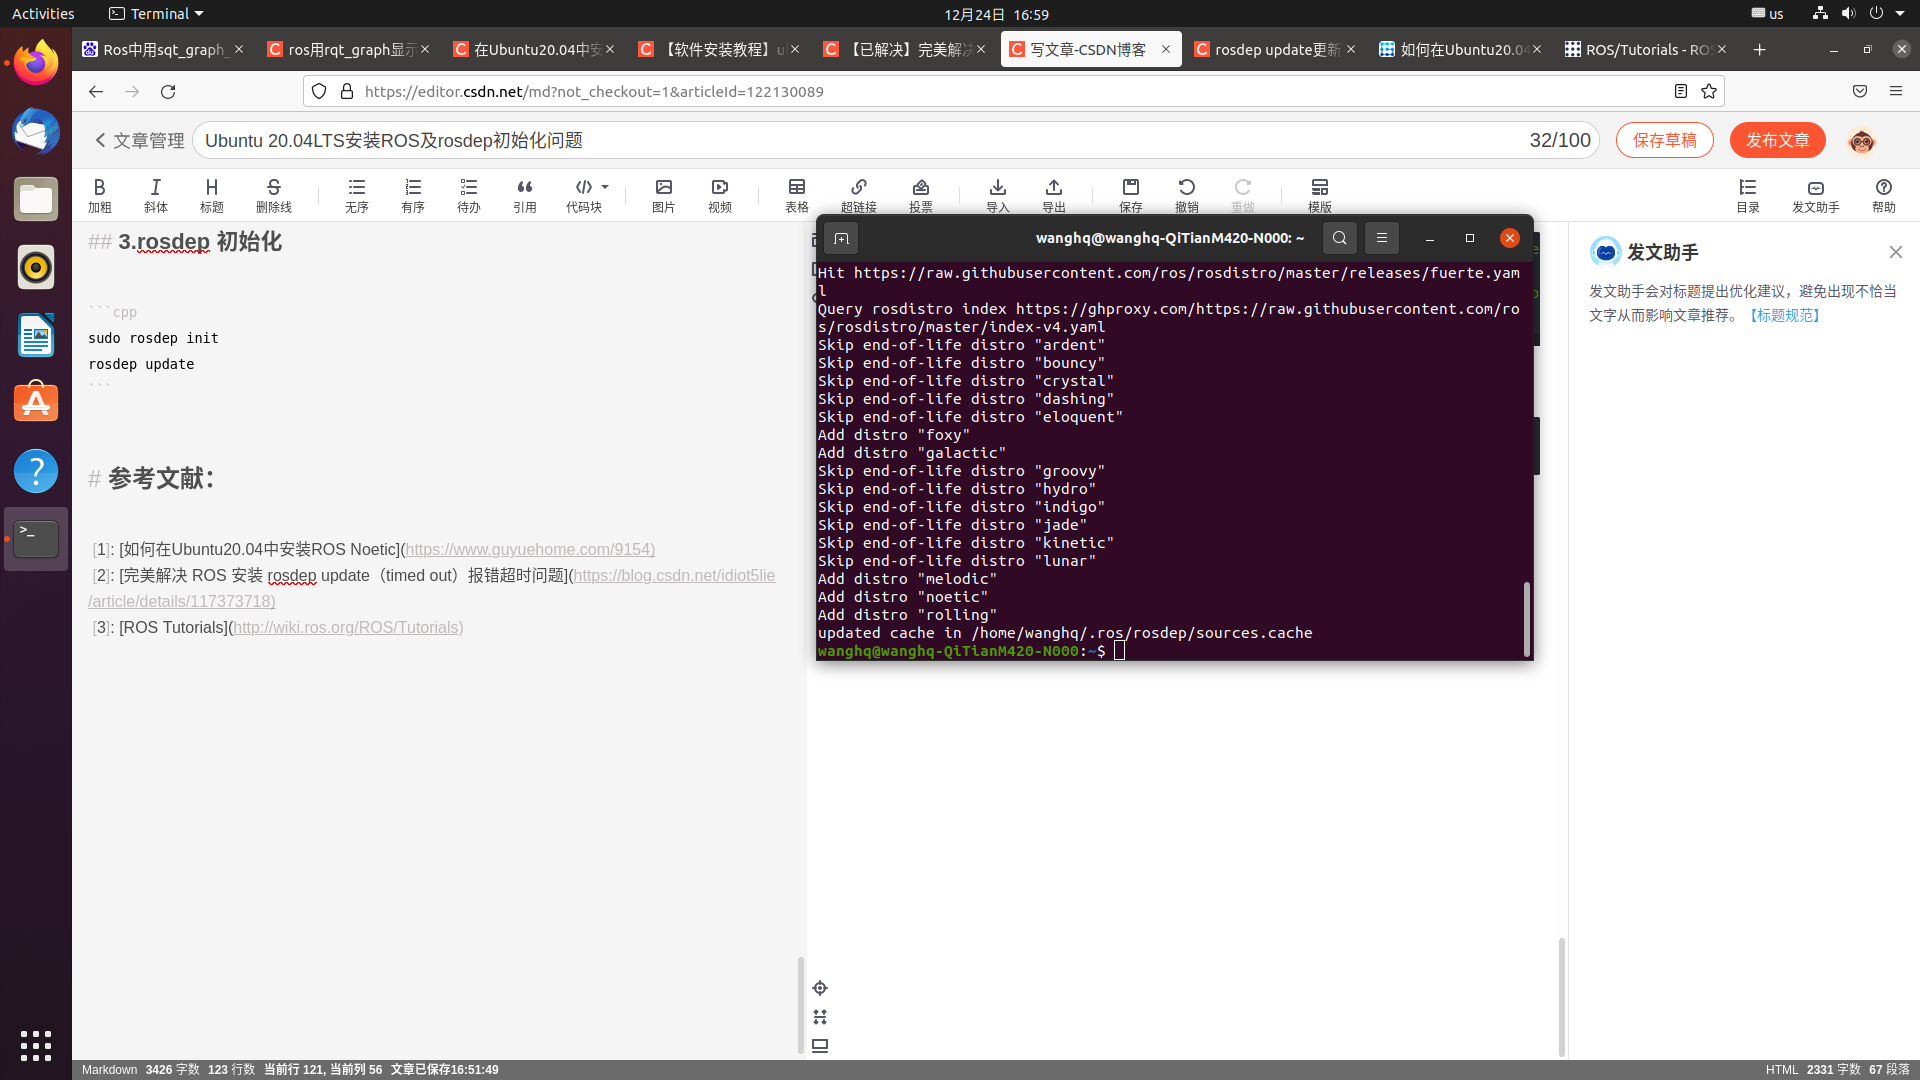Open the terminal search icon

(x=1339, y=238)
